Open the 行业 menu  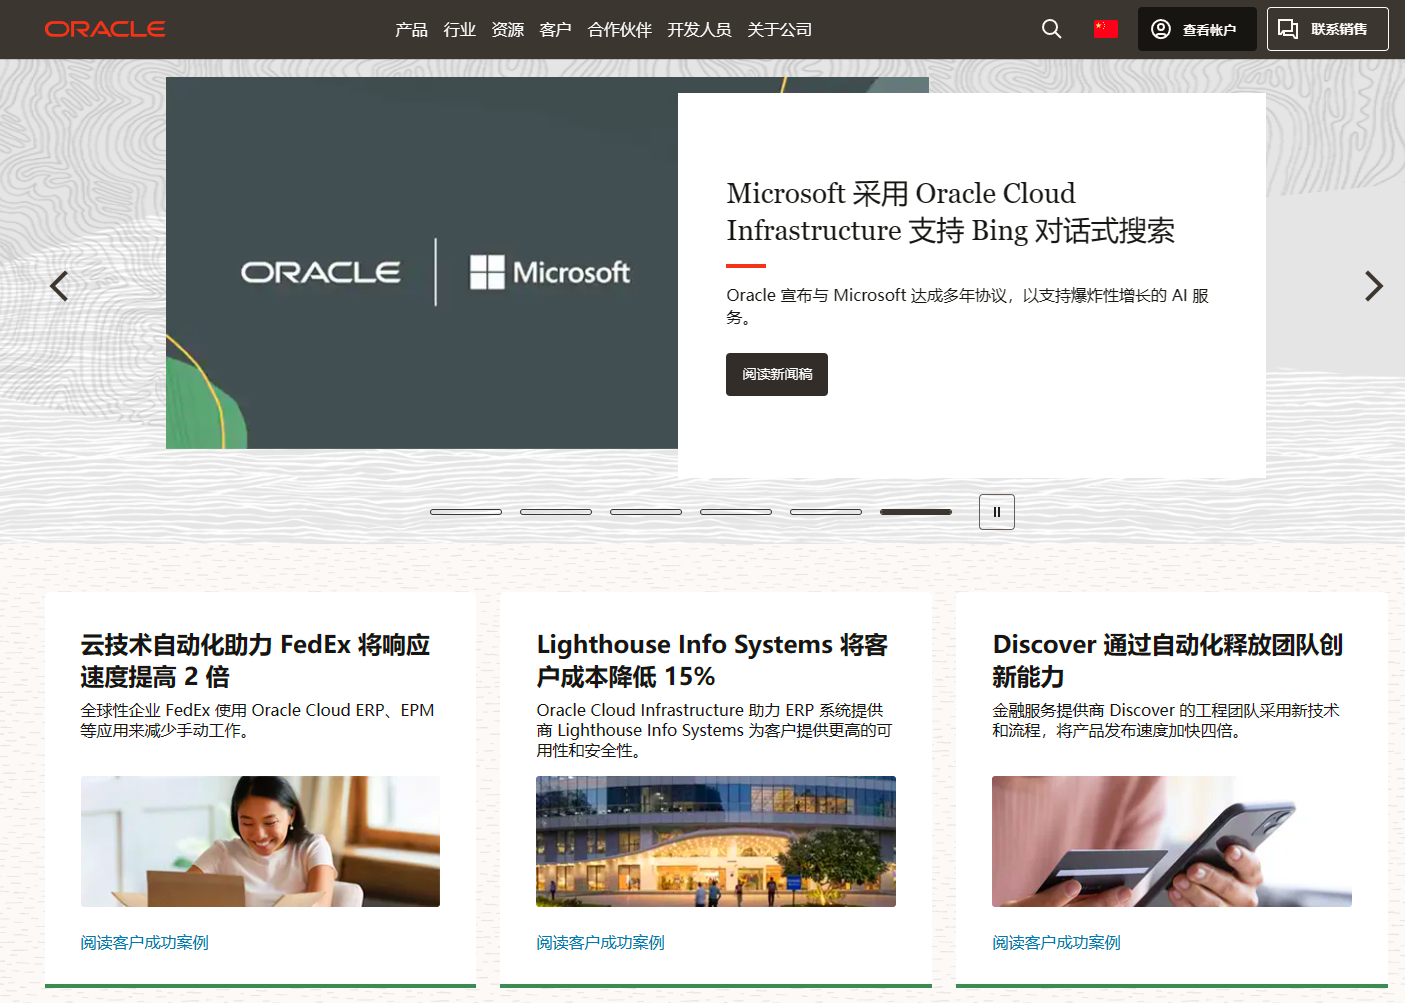point(459,30)
